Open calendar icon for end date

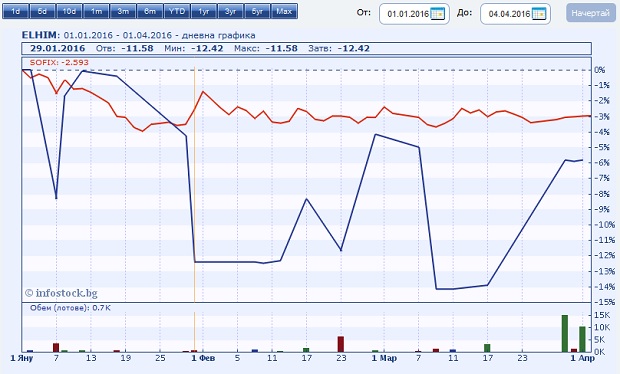(x=539, y=14)
